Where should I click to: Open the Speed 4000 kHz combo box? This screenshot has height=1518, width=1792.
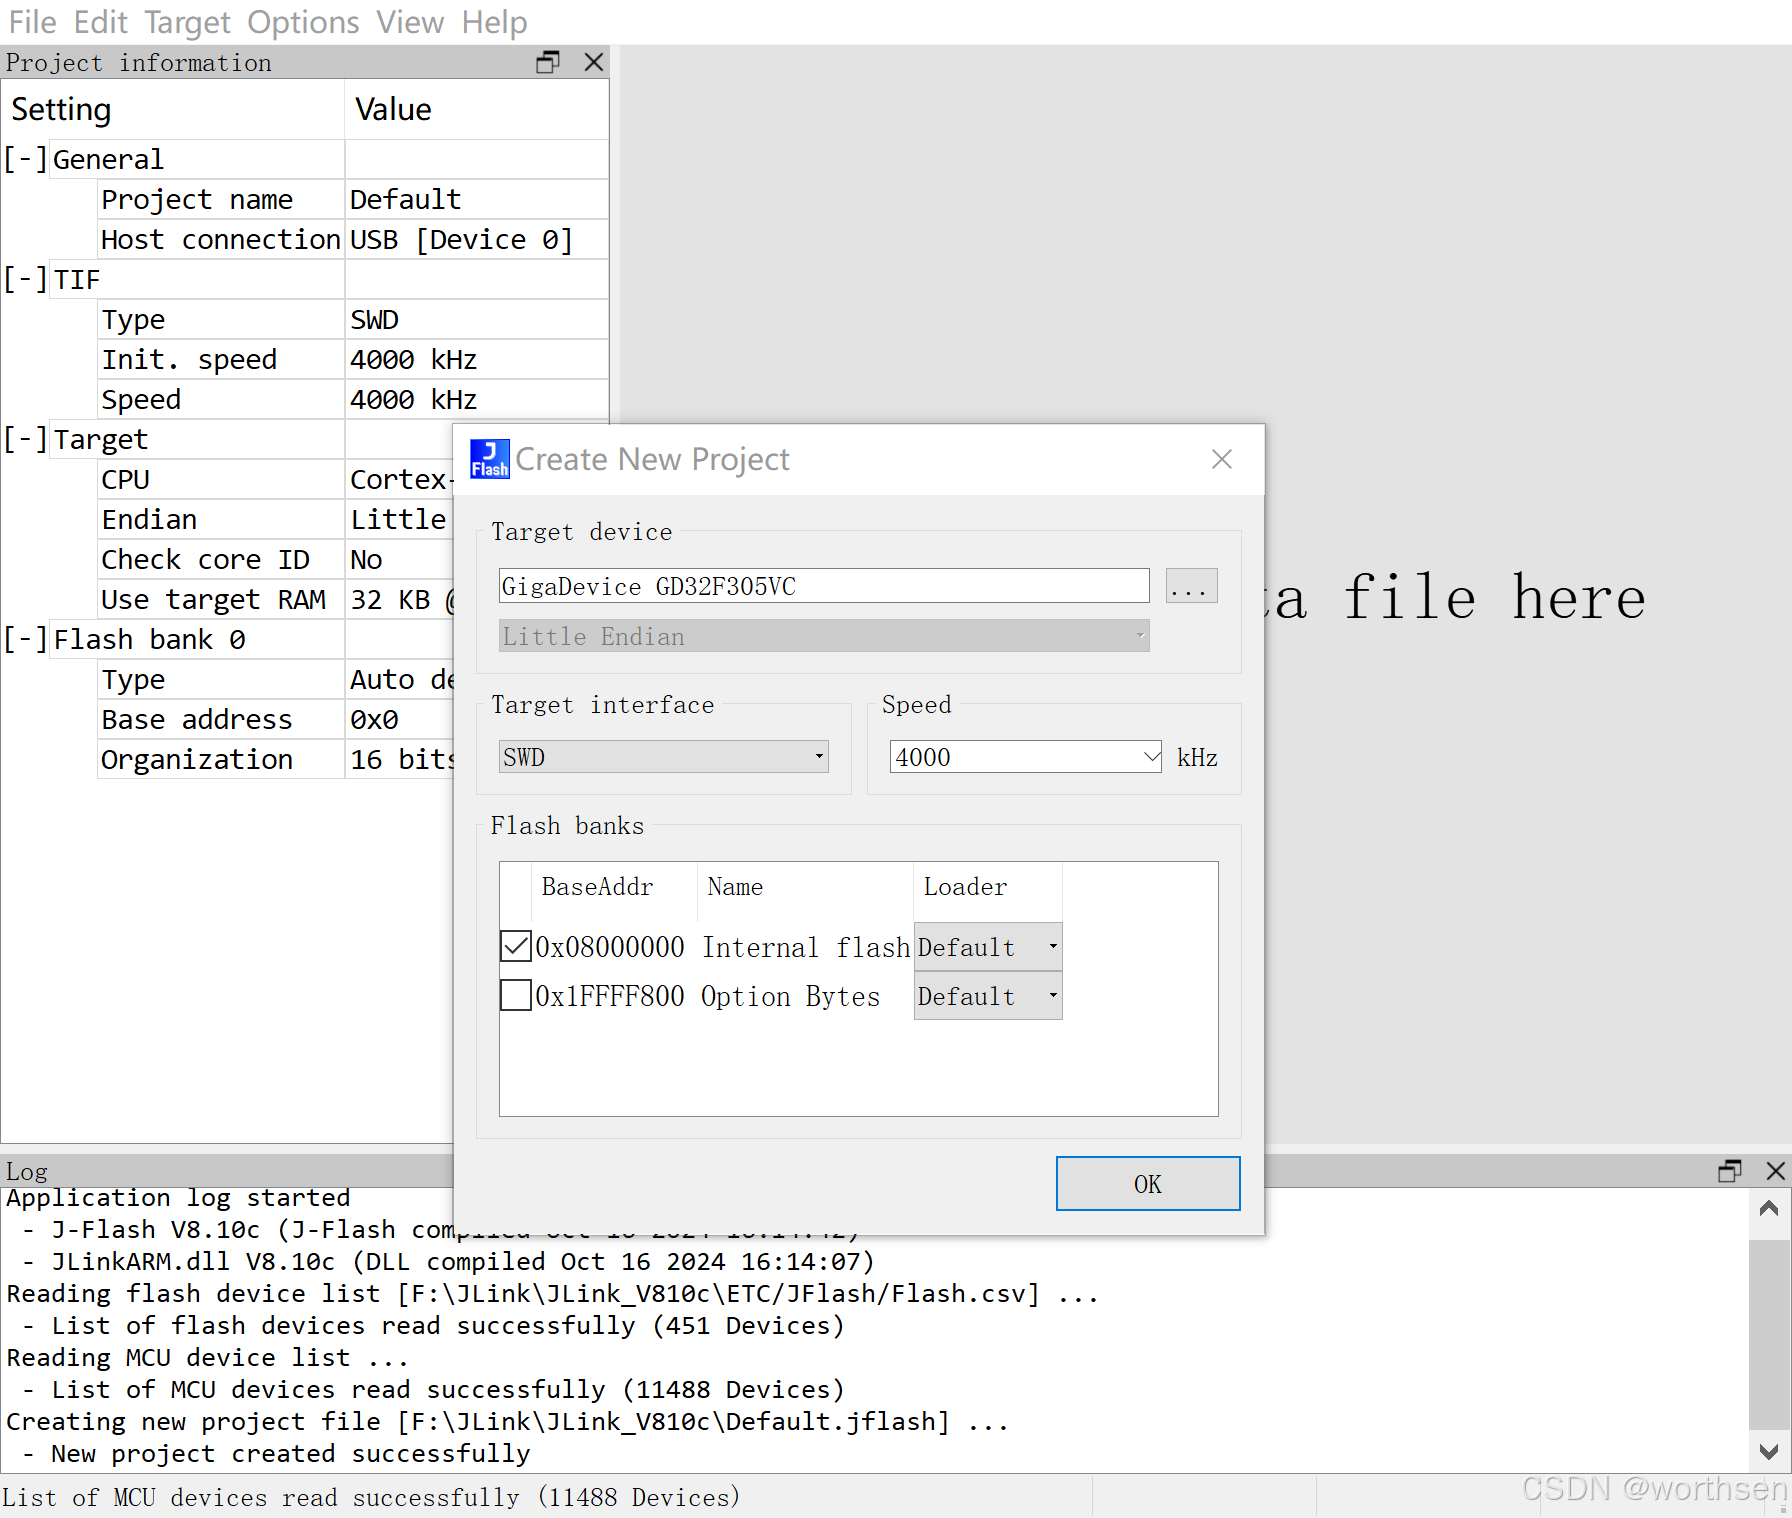pyautogui.click(x=1026, y=757)
